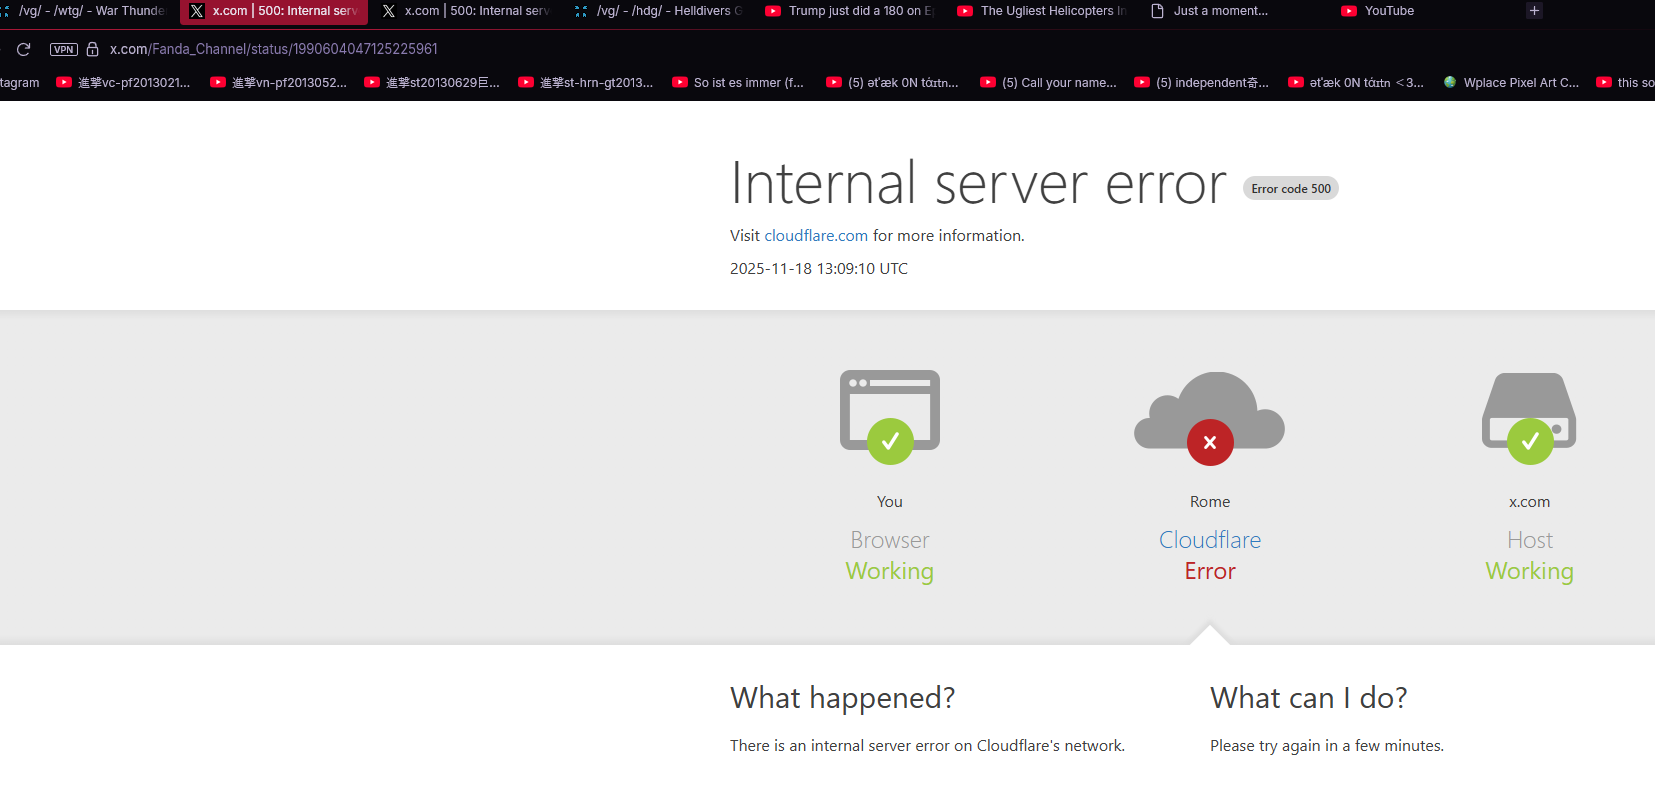Open the 'ət'æk 0N tάιτn <3...' bookmark
Screen dimensions: 1655x800
[1356, 83]
